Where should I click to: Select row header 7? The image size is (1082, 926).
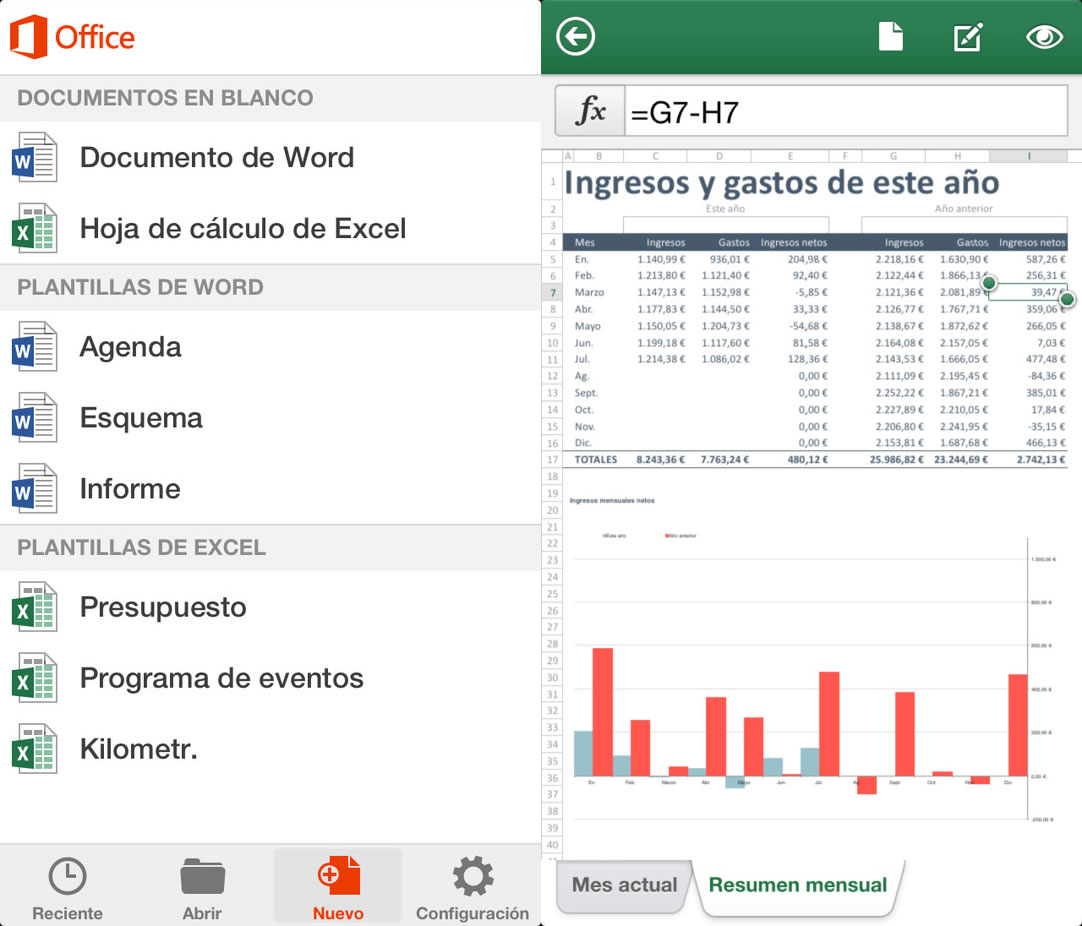[553, 293]
